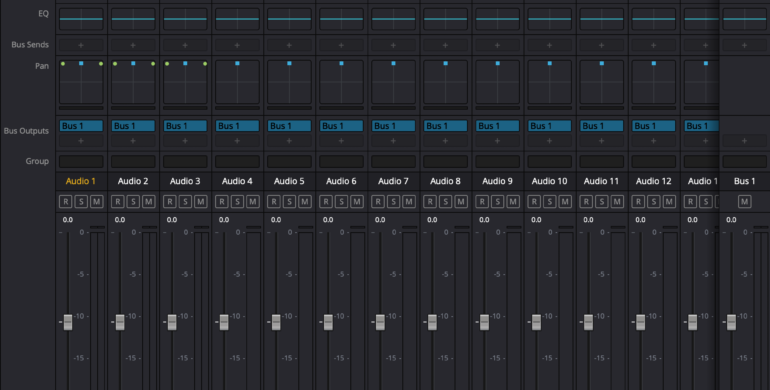This screenshot has width=770, height=390.
Task: Open the Group field for Audio 1
Action: coord(81,162)
